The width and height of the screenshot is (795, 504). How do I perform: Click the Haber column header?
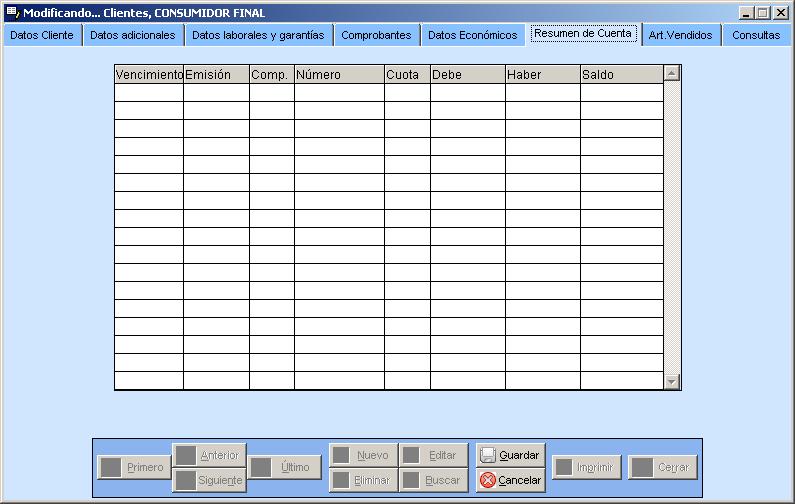542,75
